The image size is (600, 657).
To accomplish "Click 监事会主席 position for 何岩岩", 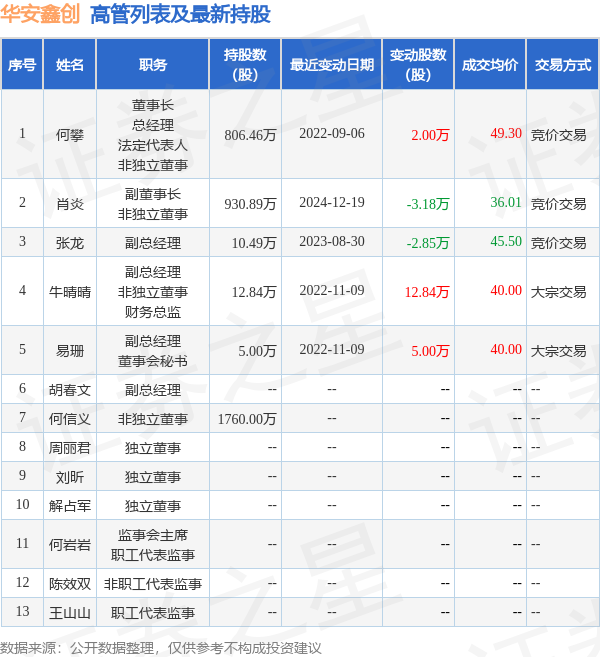I will (153, 535).
